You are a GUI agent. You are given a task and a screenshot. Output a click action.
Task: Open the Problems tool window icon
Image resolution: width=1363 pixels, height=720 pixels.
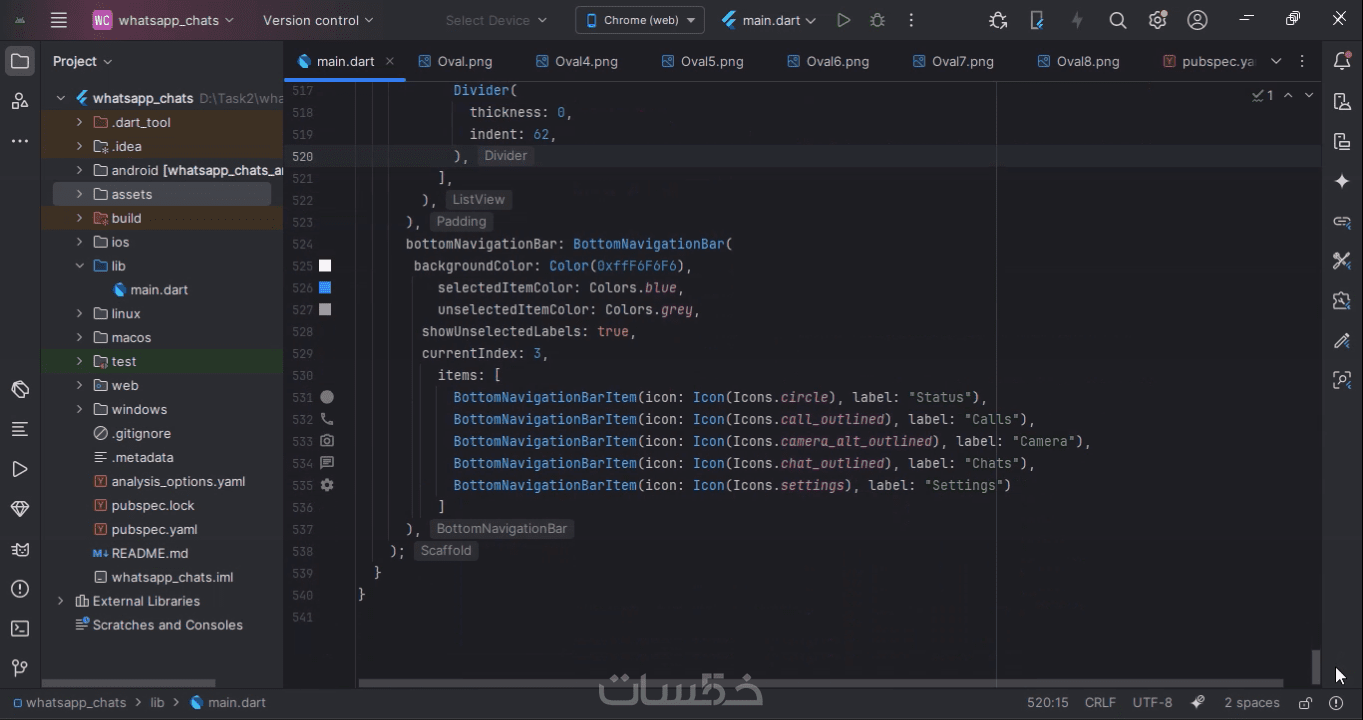click(x=20, y=589)
